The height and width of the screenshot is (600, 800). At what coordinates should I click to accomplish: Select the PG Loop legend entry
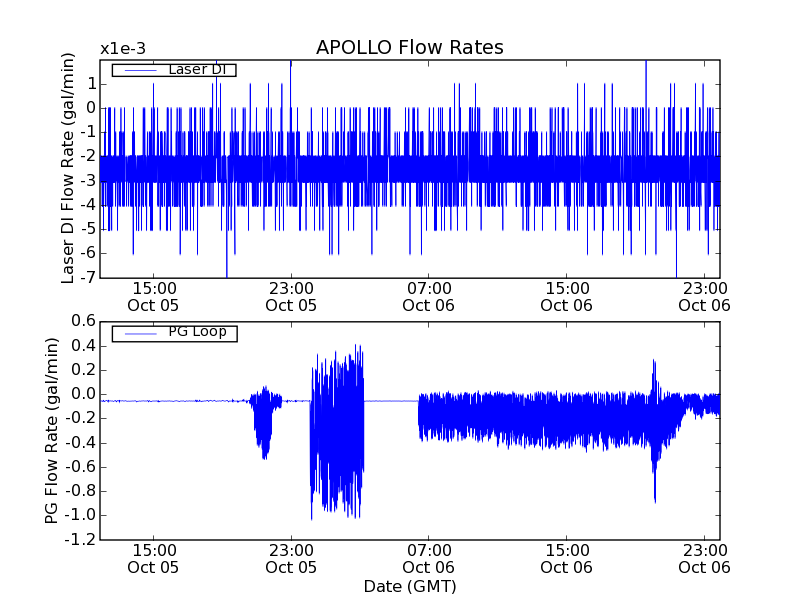click(173, 332)
